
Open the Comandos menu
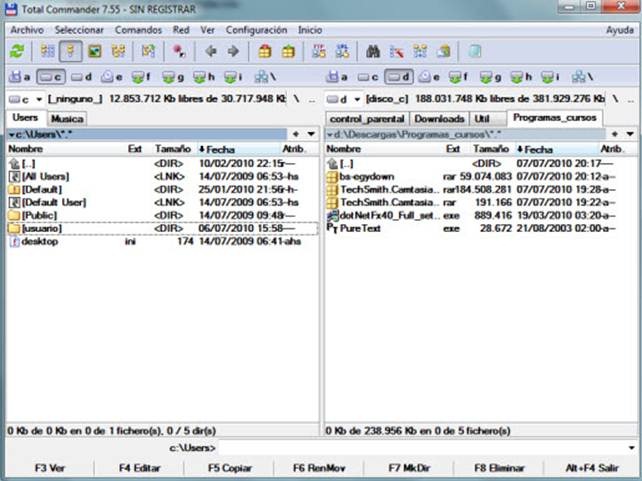(x=138, y=30)
